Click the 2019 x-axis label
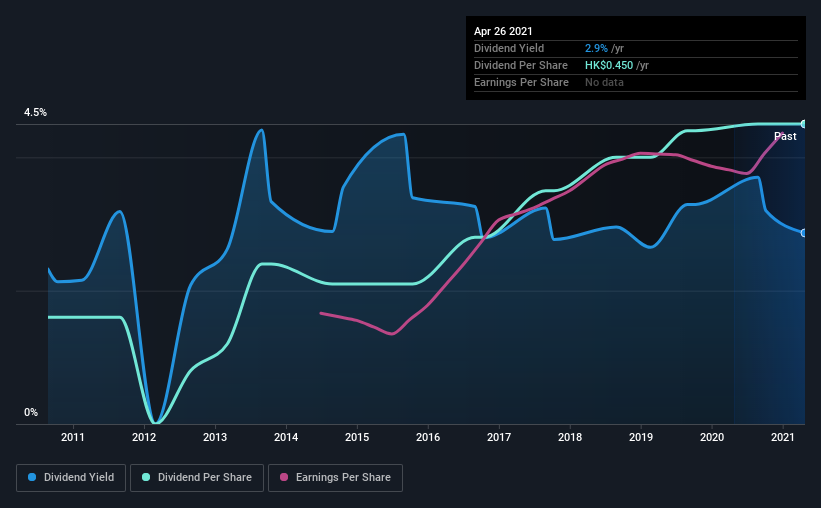This screenshot has height=508, width=821. 641,437
